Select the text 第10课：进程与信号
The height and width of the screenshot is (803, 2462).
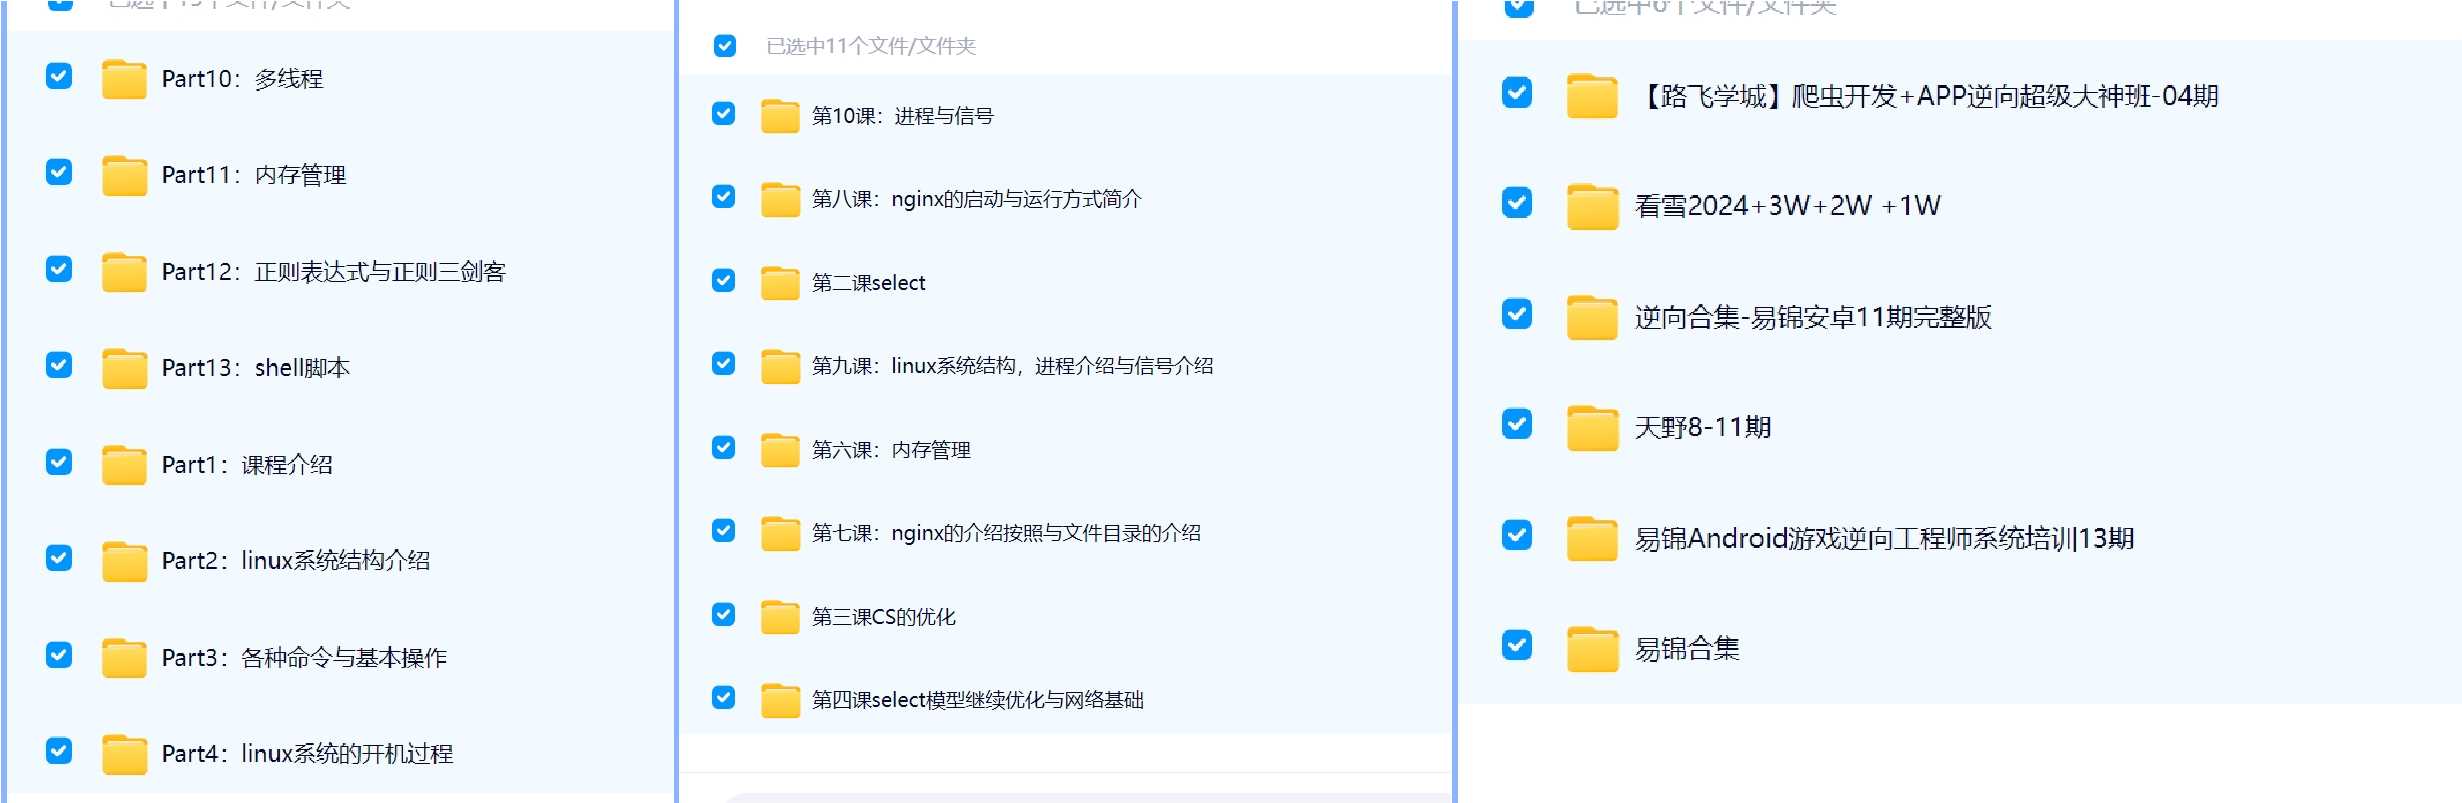click(x=902, y=116)
